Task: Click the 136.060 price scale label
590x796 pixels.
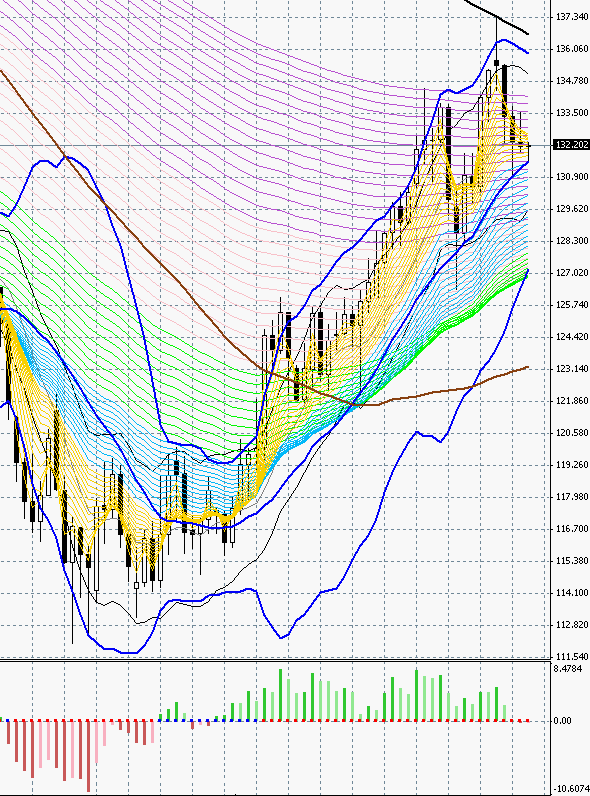Action: click(x=572, y=49)
